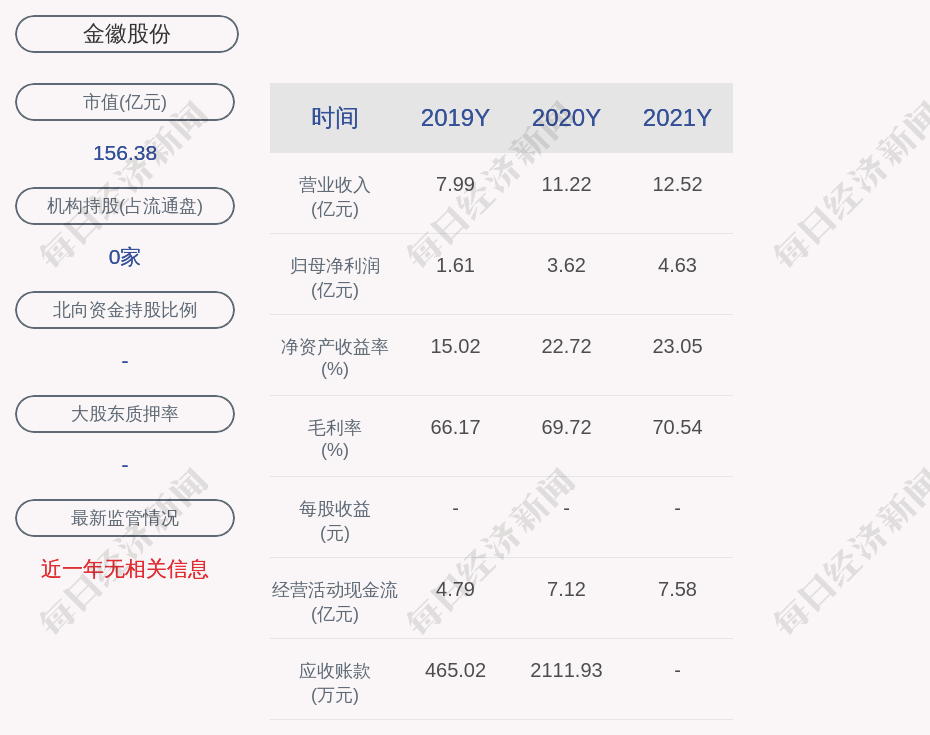Select the 市值(亿元) label button
930x735 pixels.
[x=125, y=102]
